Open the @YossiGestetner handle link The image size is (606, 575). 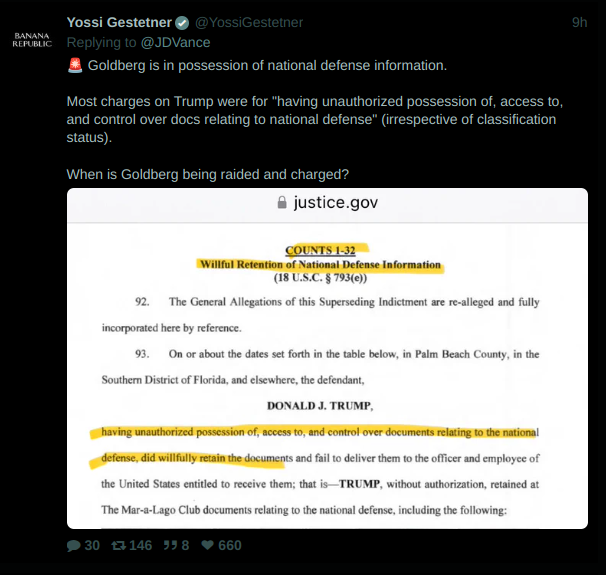(249, 22)
